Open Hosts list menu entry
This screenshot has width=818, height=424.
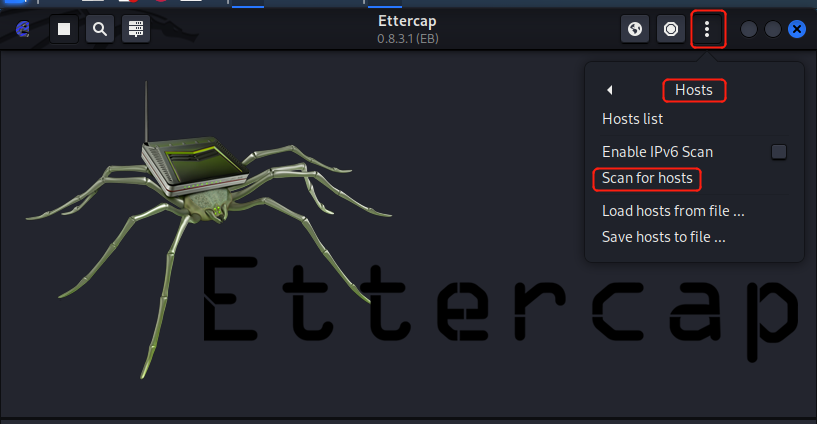pos(632,119)
